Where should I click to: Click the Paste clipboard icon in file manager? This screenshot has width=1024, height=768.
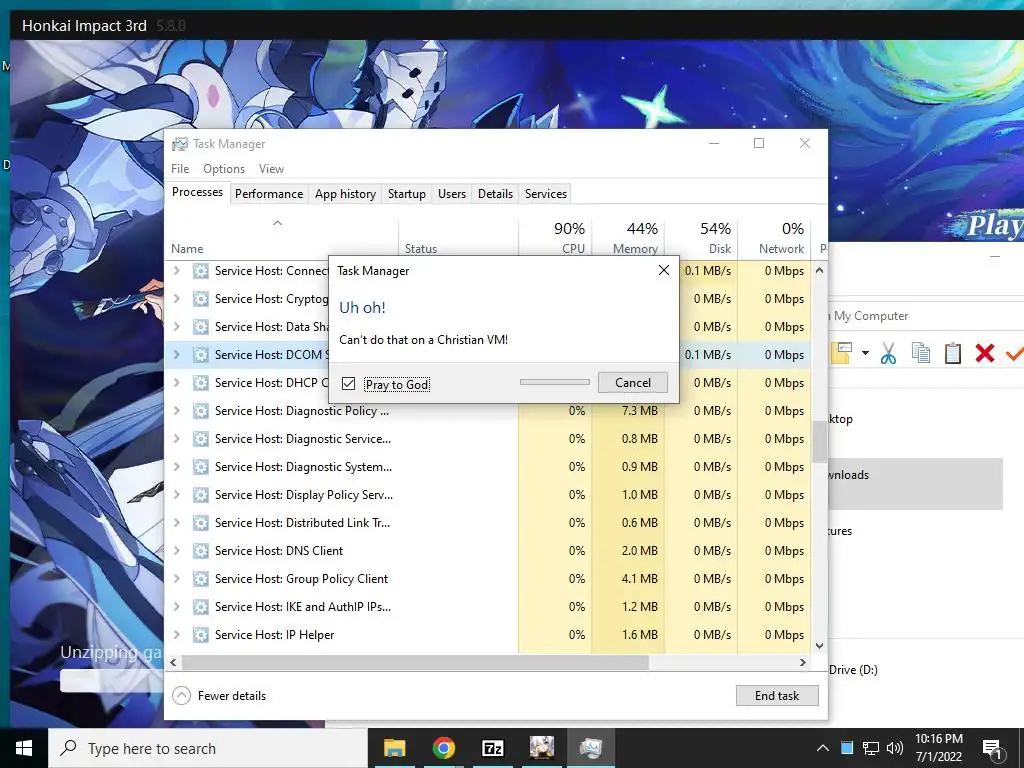point(953,353)
